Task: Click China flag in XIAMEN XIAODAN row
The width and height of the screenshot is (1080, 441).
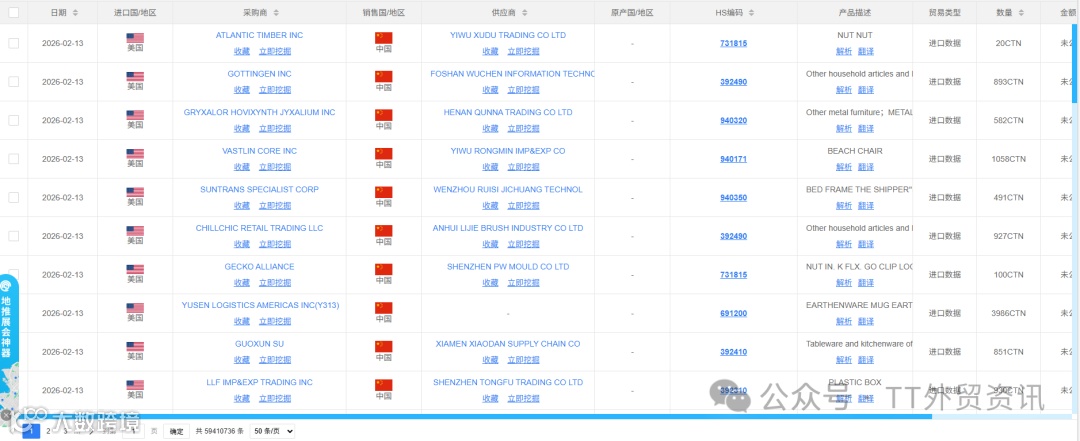Action: [384, 347]
